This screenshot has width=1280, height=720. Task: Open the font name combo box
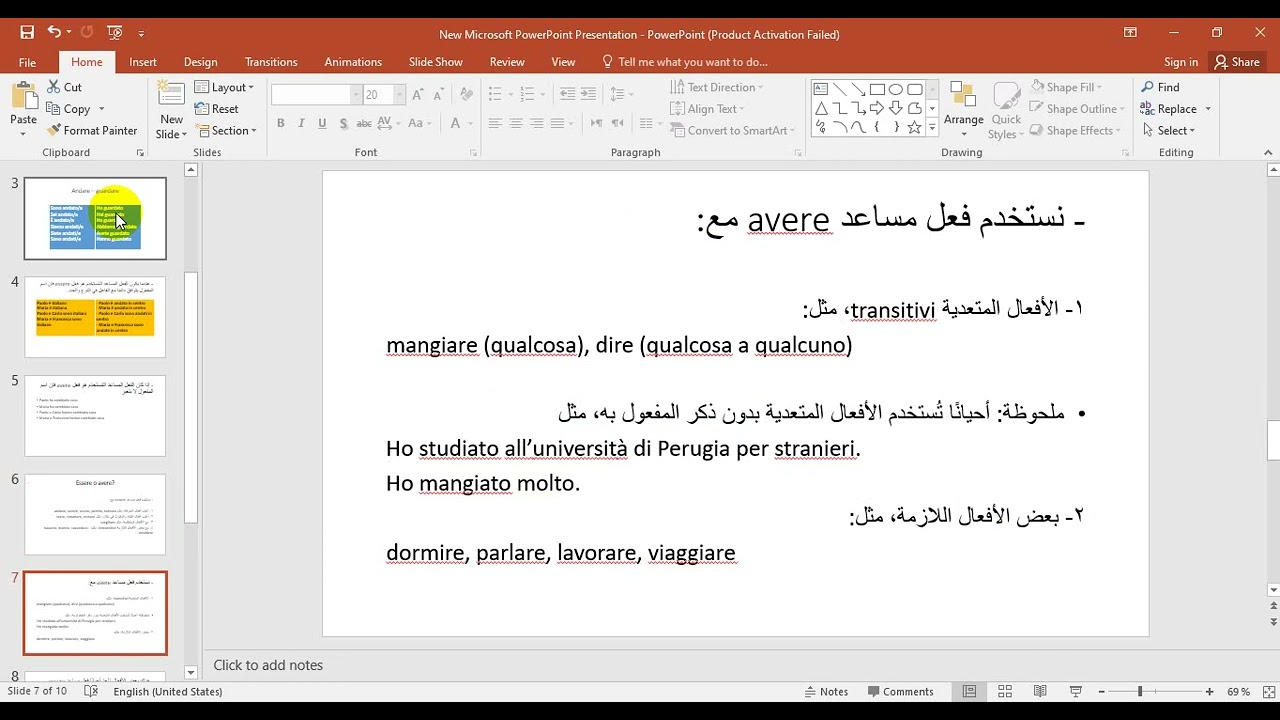tap(316, 94)
